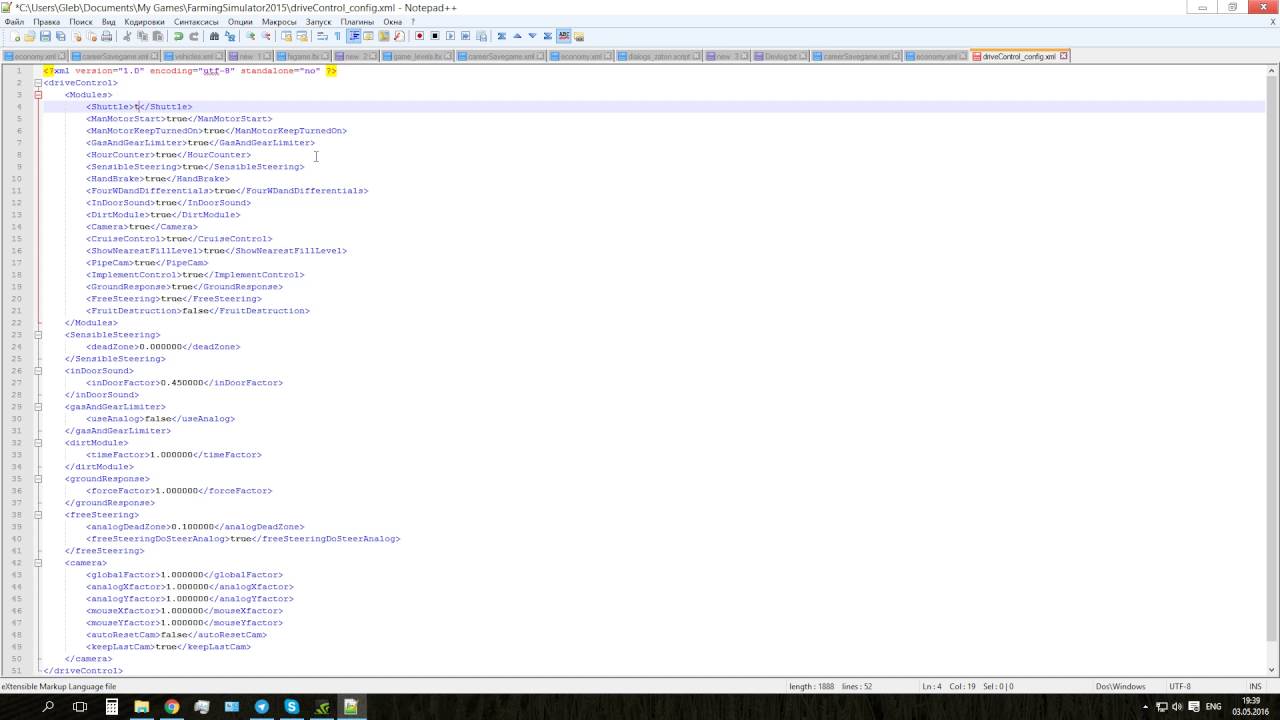
Task: Click the Copy toolbar icon
Action: (142, 36)
